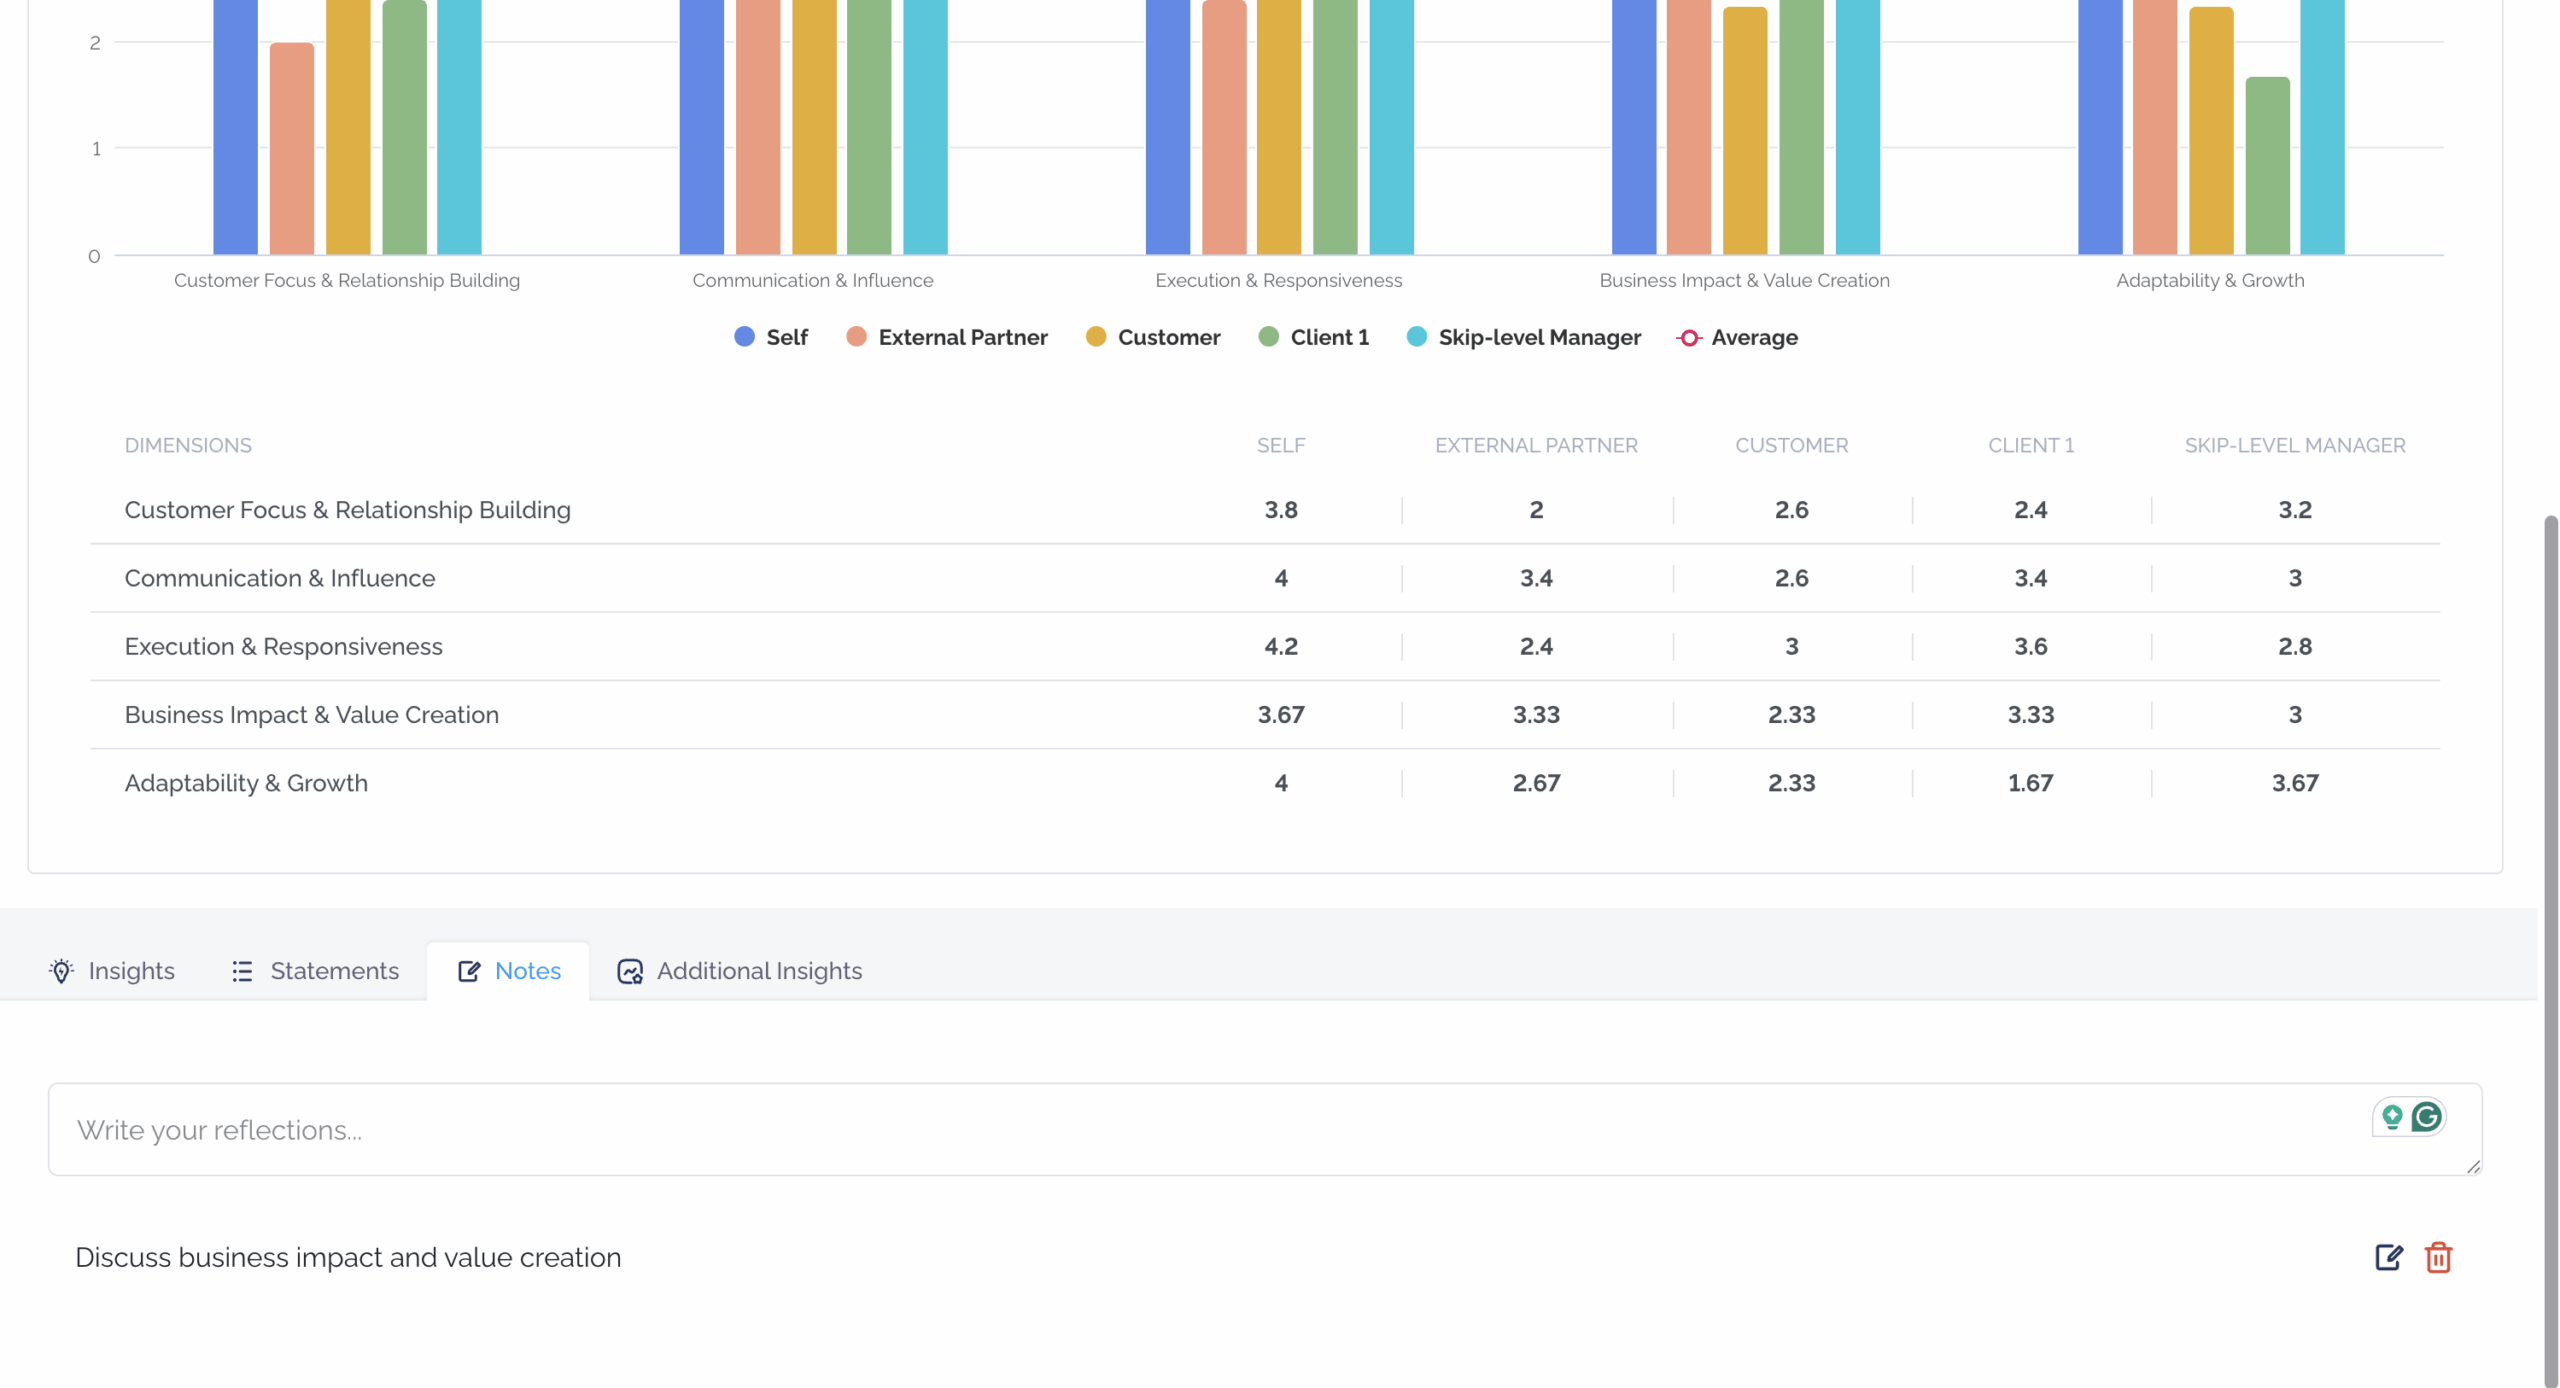Toggle Skip-level Manager legend entry

(x=1523, y=337)
